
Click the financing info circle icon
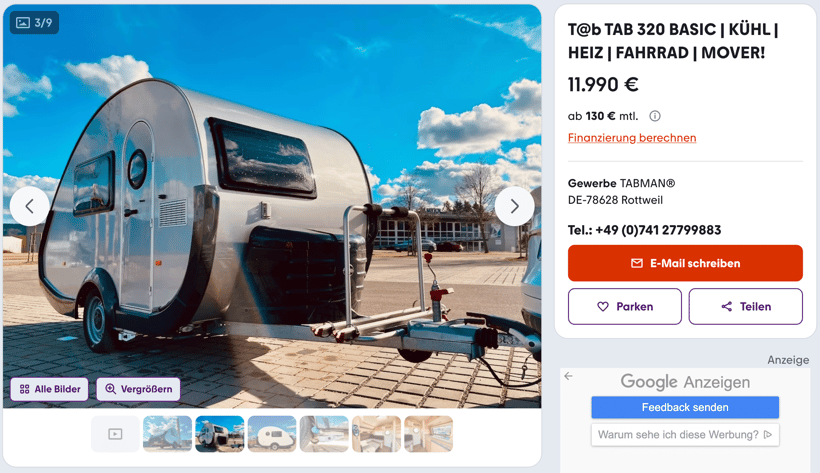(x=655, y=116)
